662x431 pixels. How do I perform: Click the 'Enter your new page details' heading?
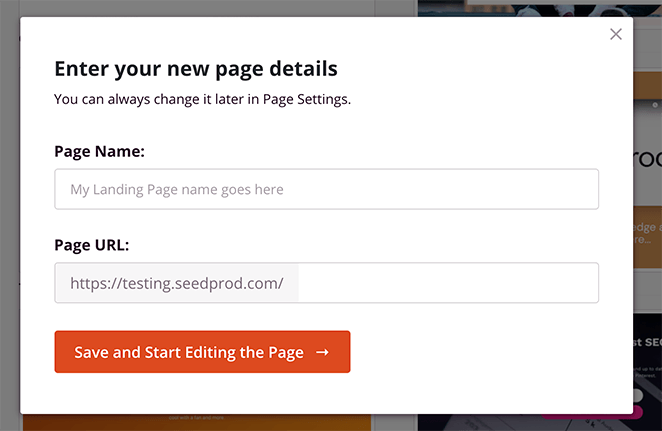tap(196, 69)
